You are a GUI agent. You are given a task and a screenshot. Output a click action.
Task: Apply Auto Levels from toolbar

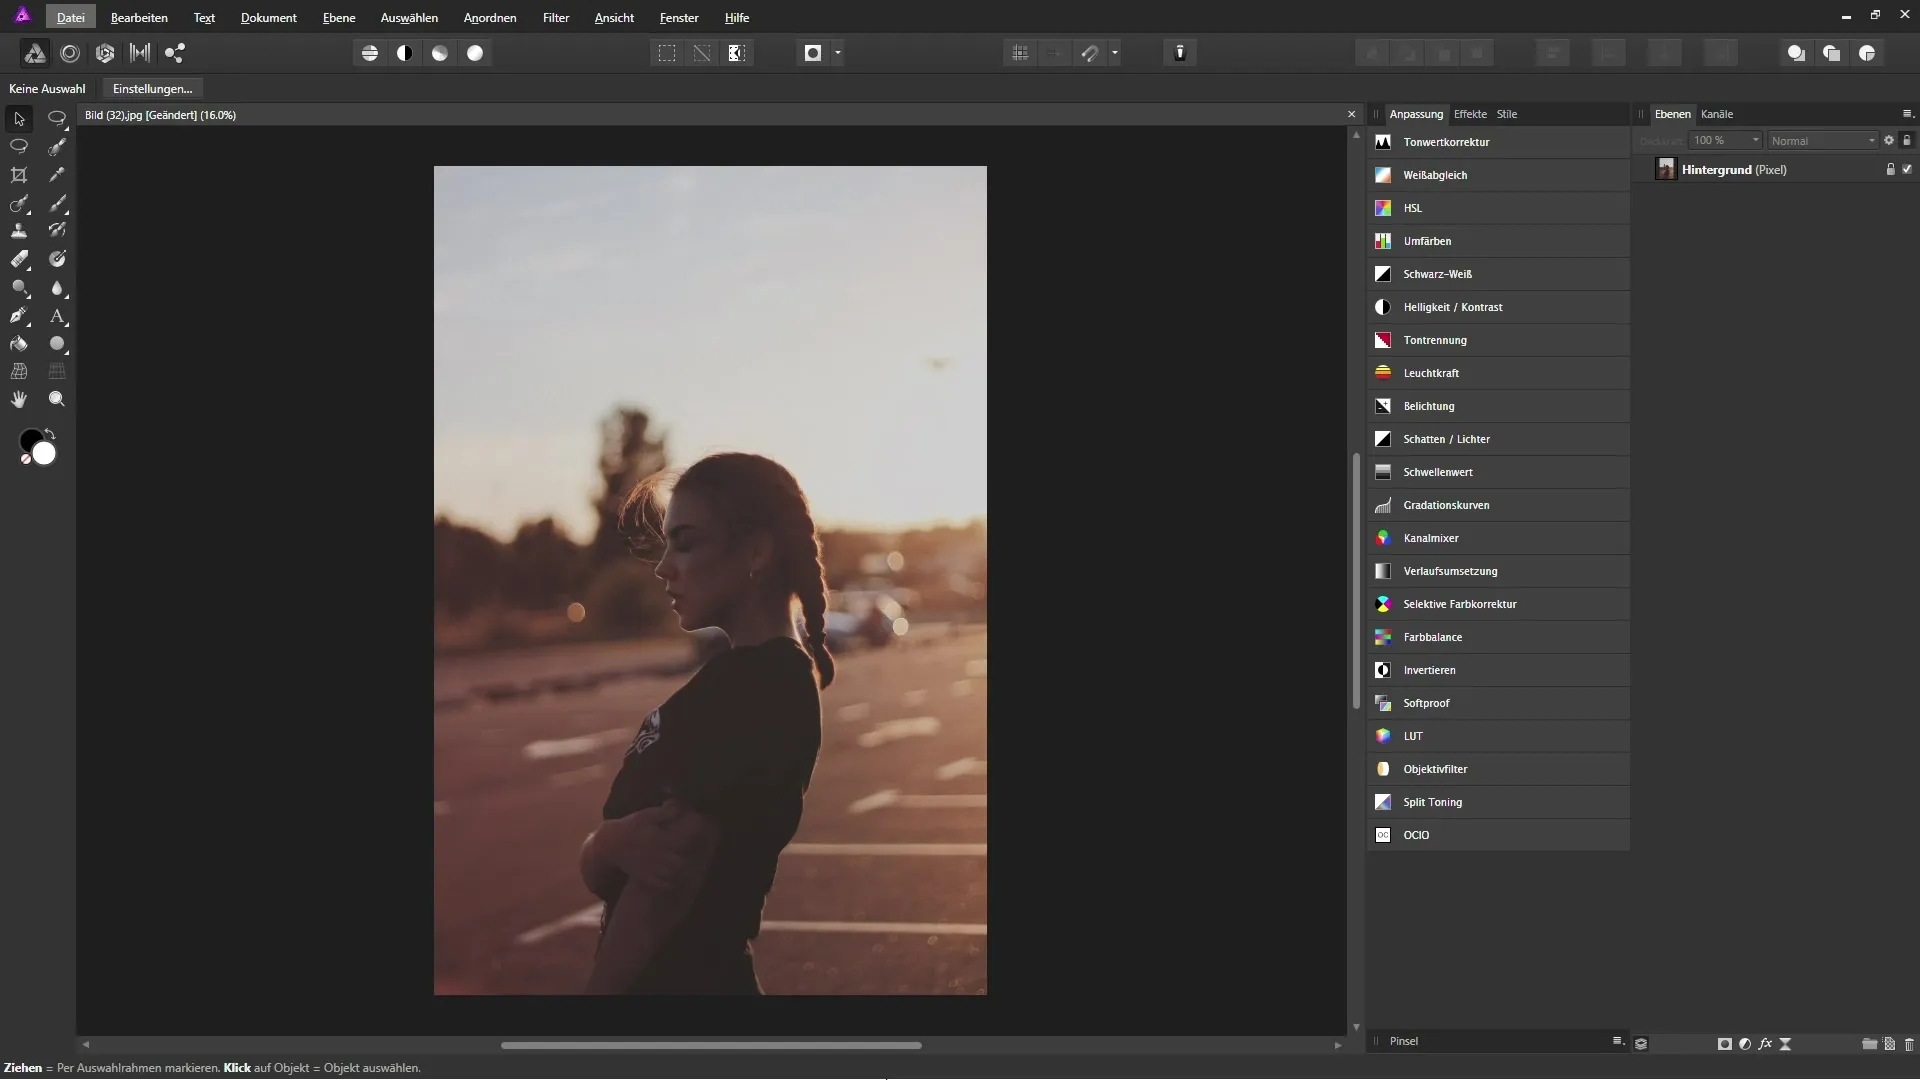click(370, 53)
